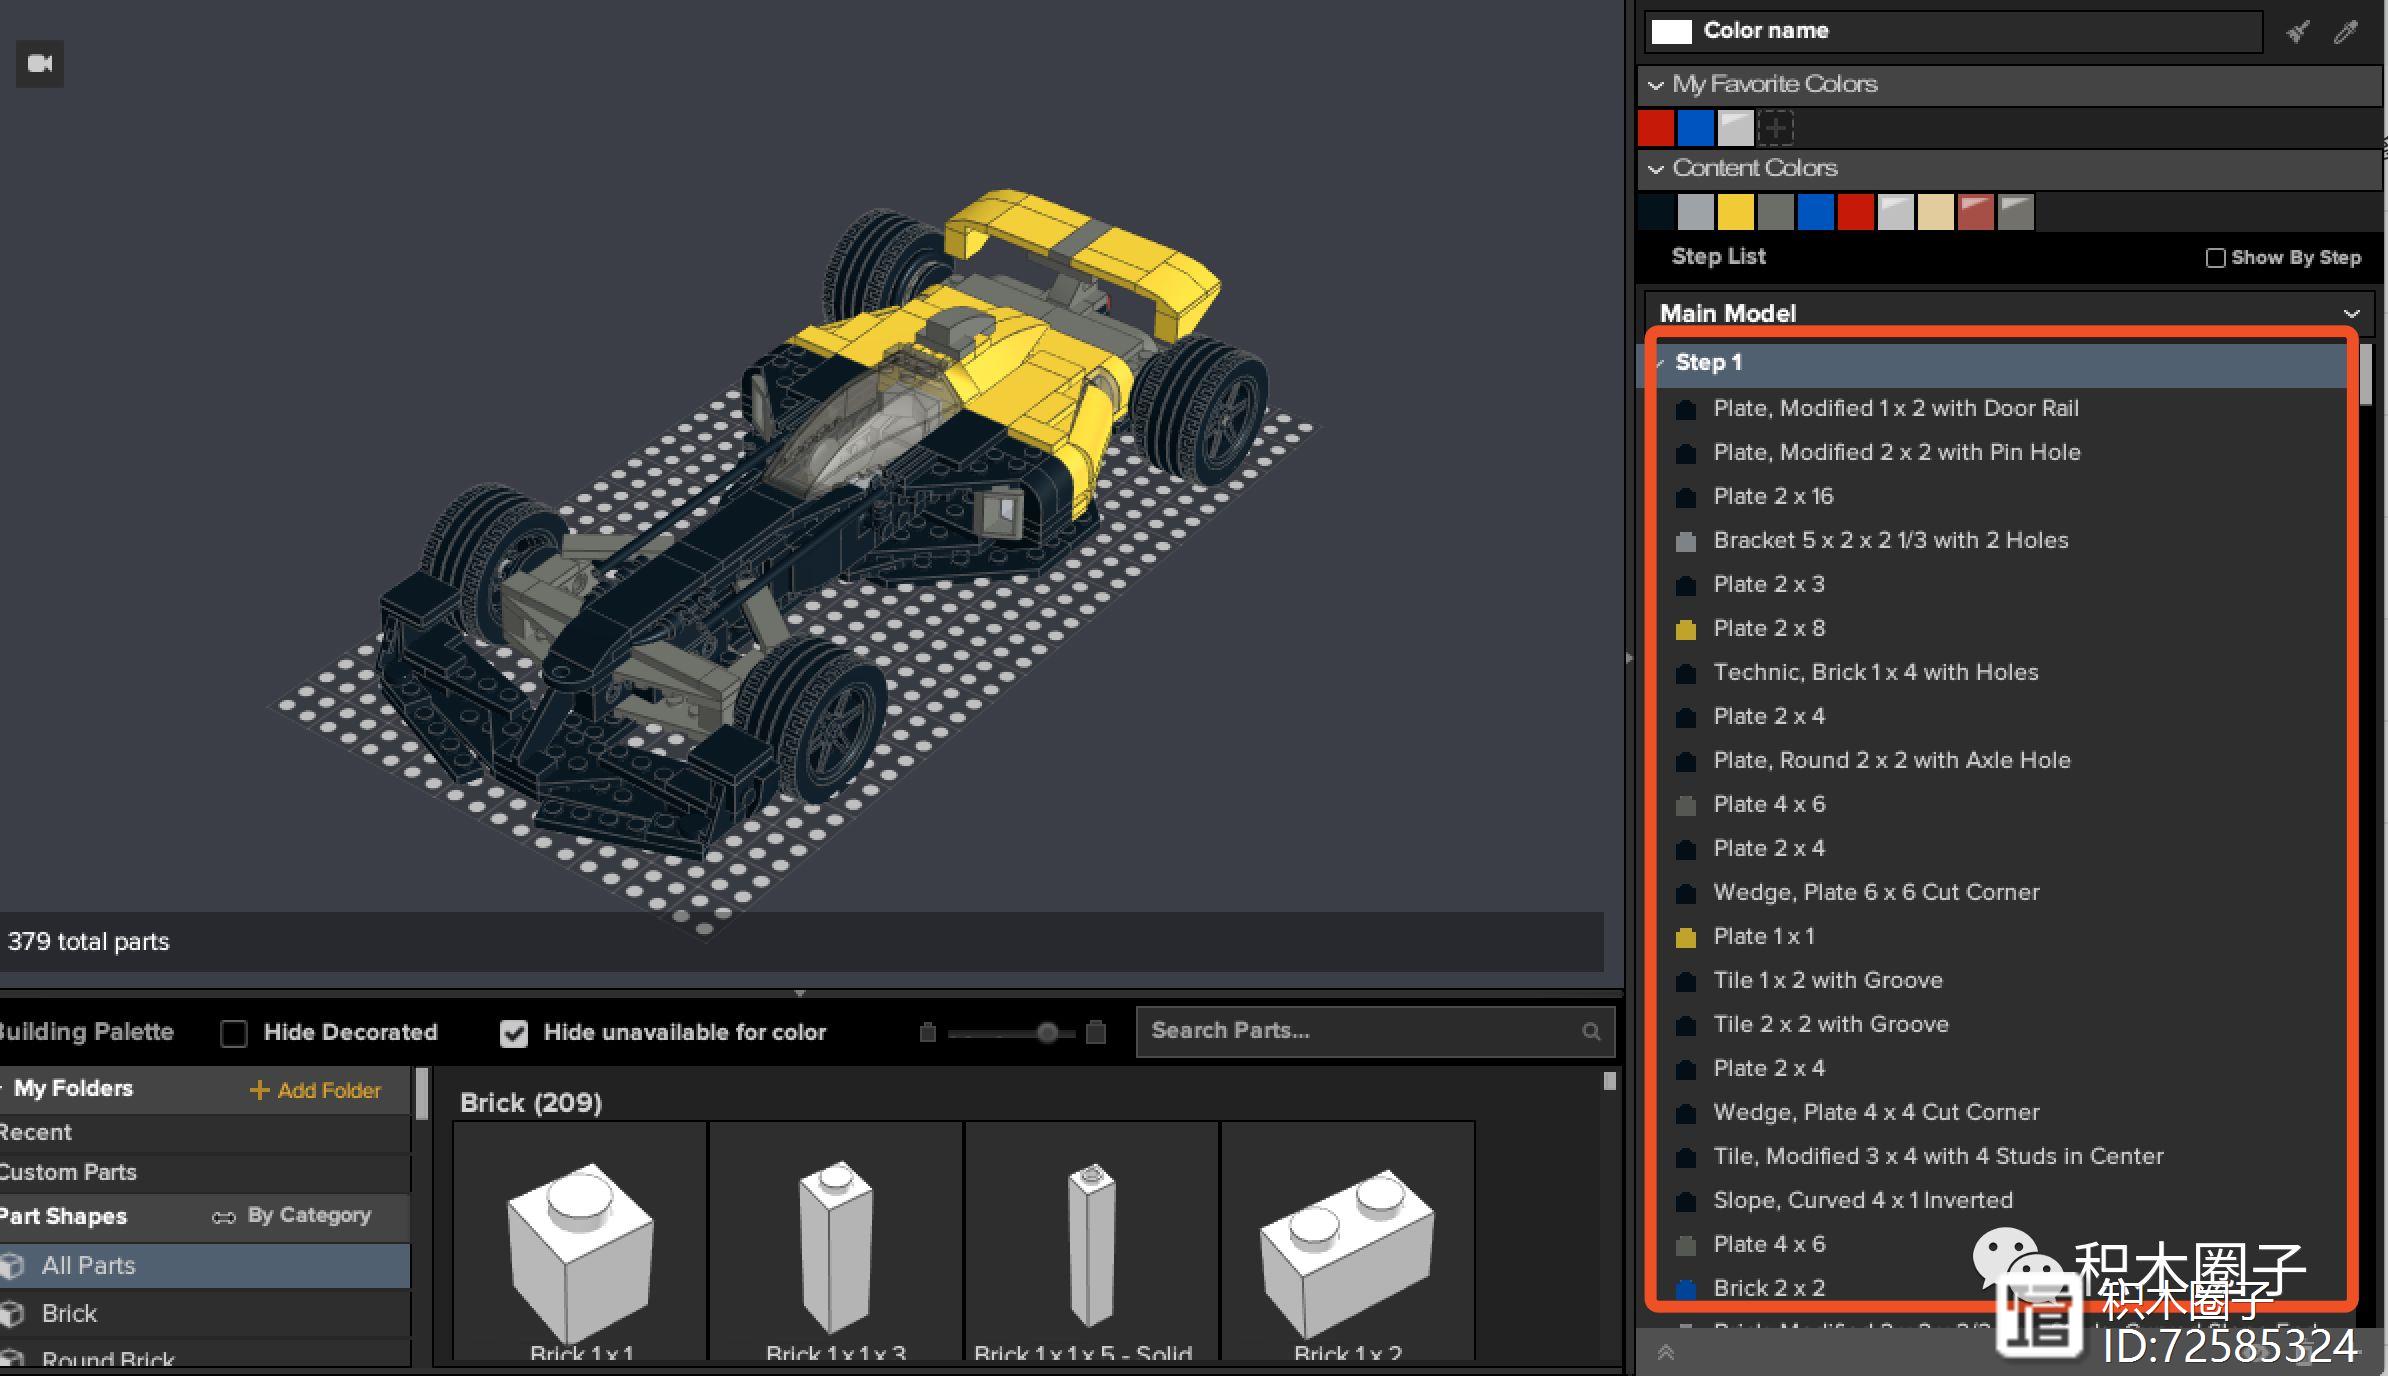Viewport: 2388px width, 1376px height.
Task: Click the camera view icon in viewport
Action: [40, 64]
